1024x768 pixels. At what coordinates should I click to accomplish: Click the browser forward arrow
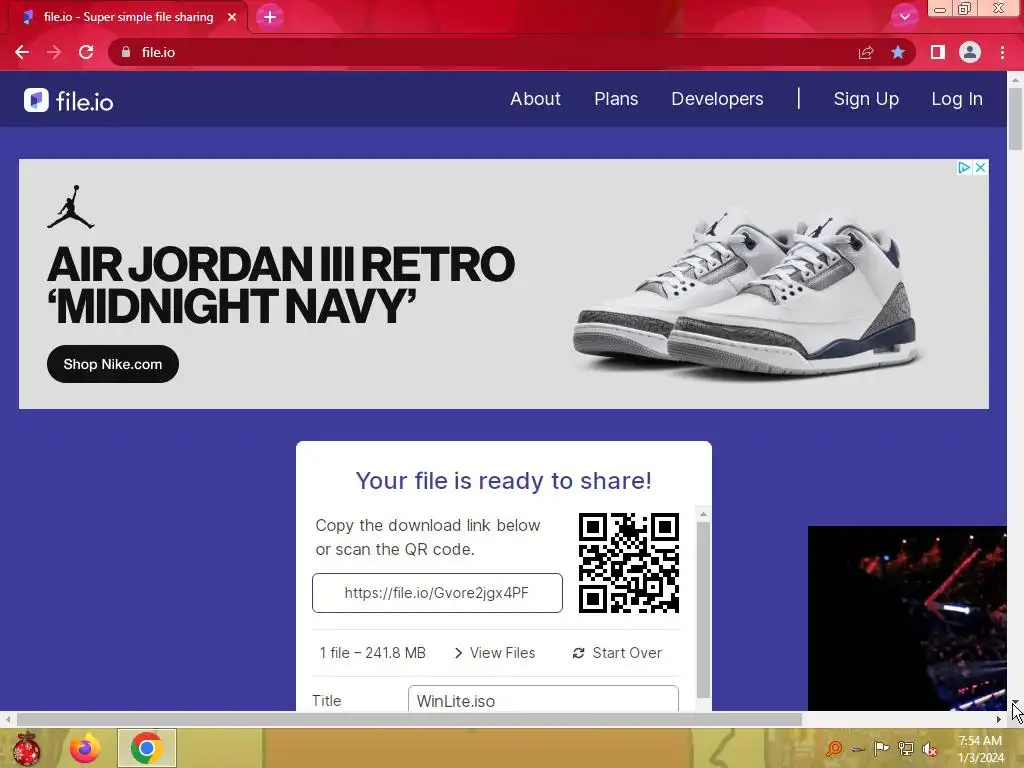54,52
